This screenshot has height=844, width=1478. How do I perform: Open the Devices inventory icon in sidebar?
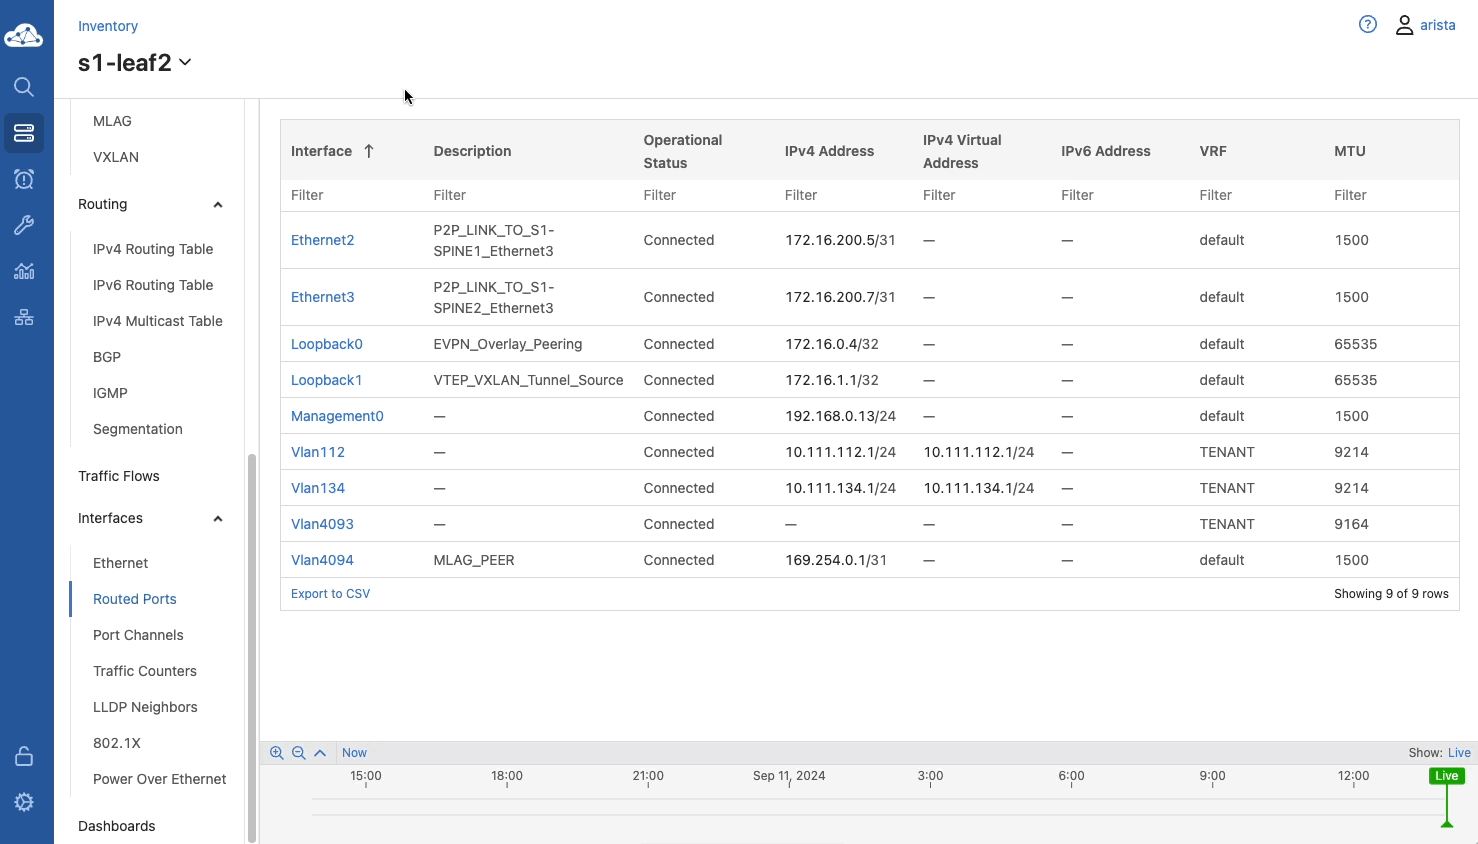pyautogui.click(x=24, y=133)
